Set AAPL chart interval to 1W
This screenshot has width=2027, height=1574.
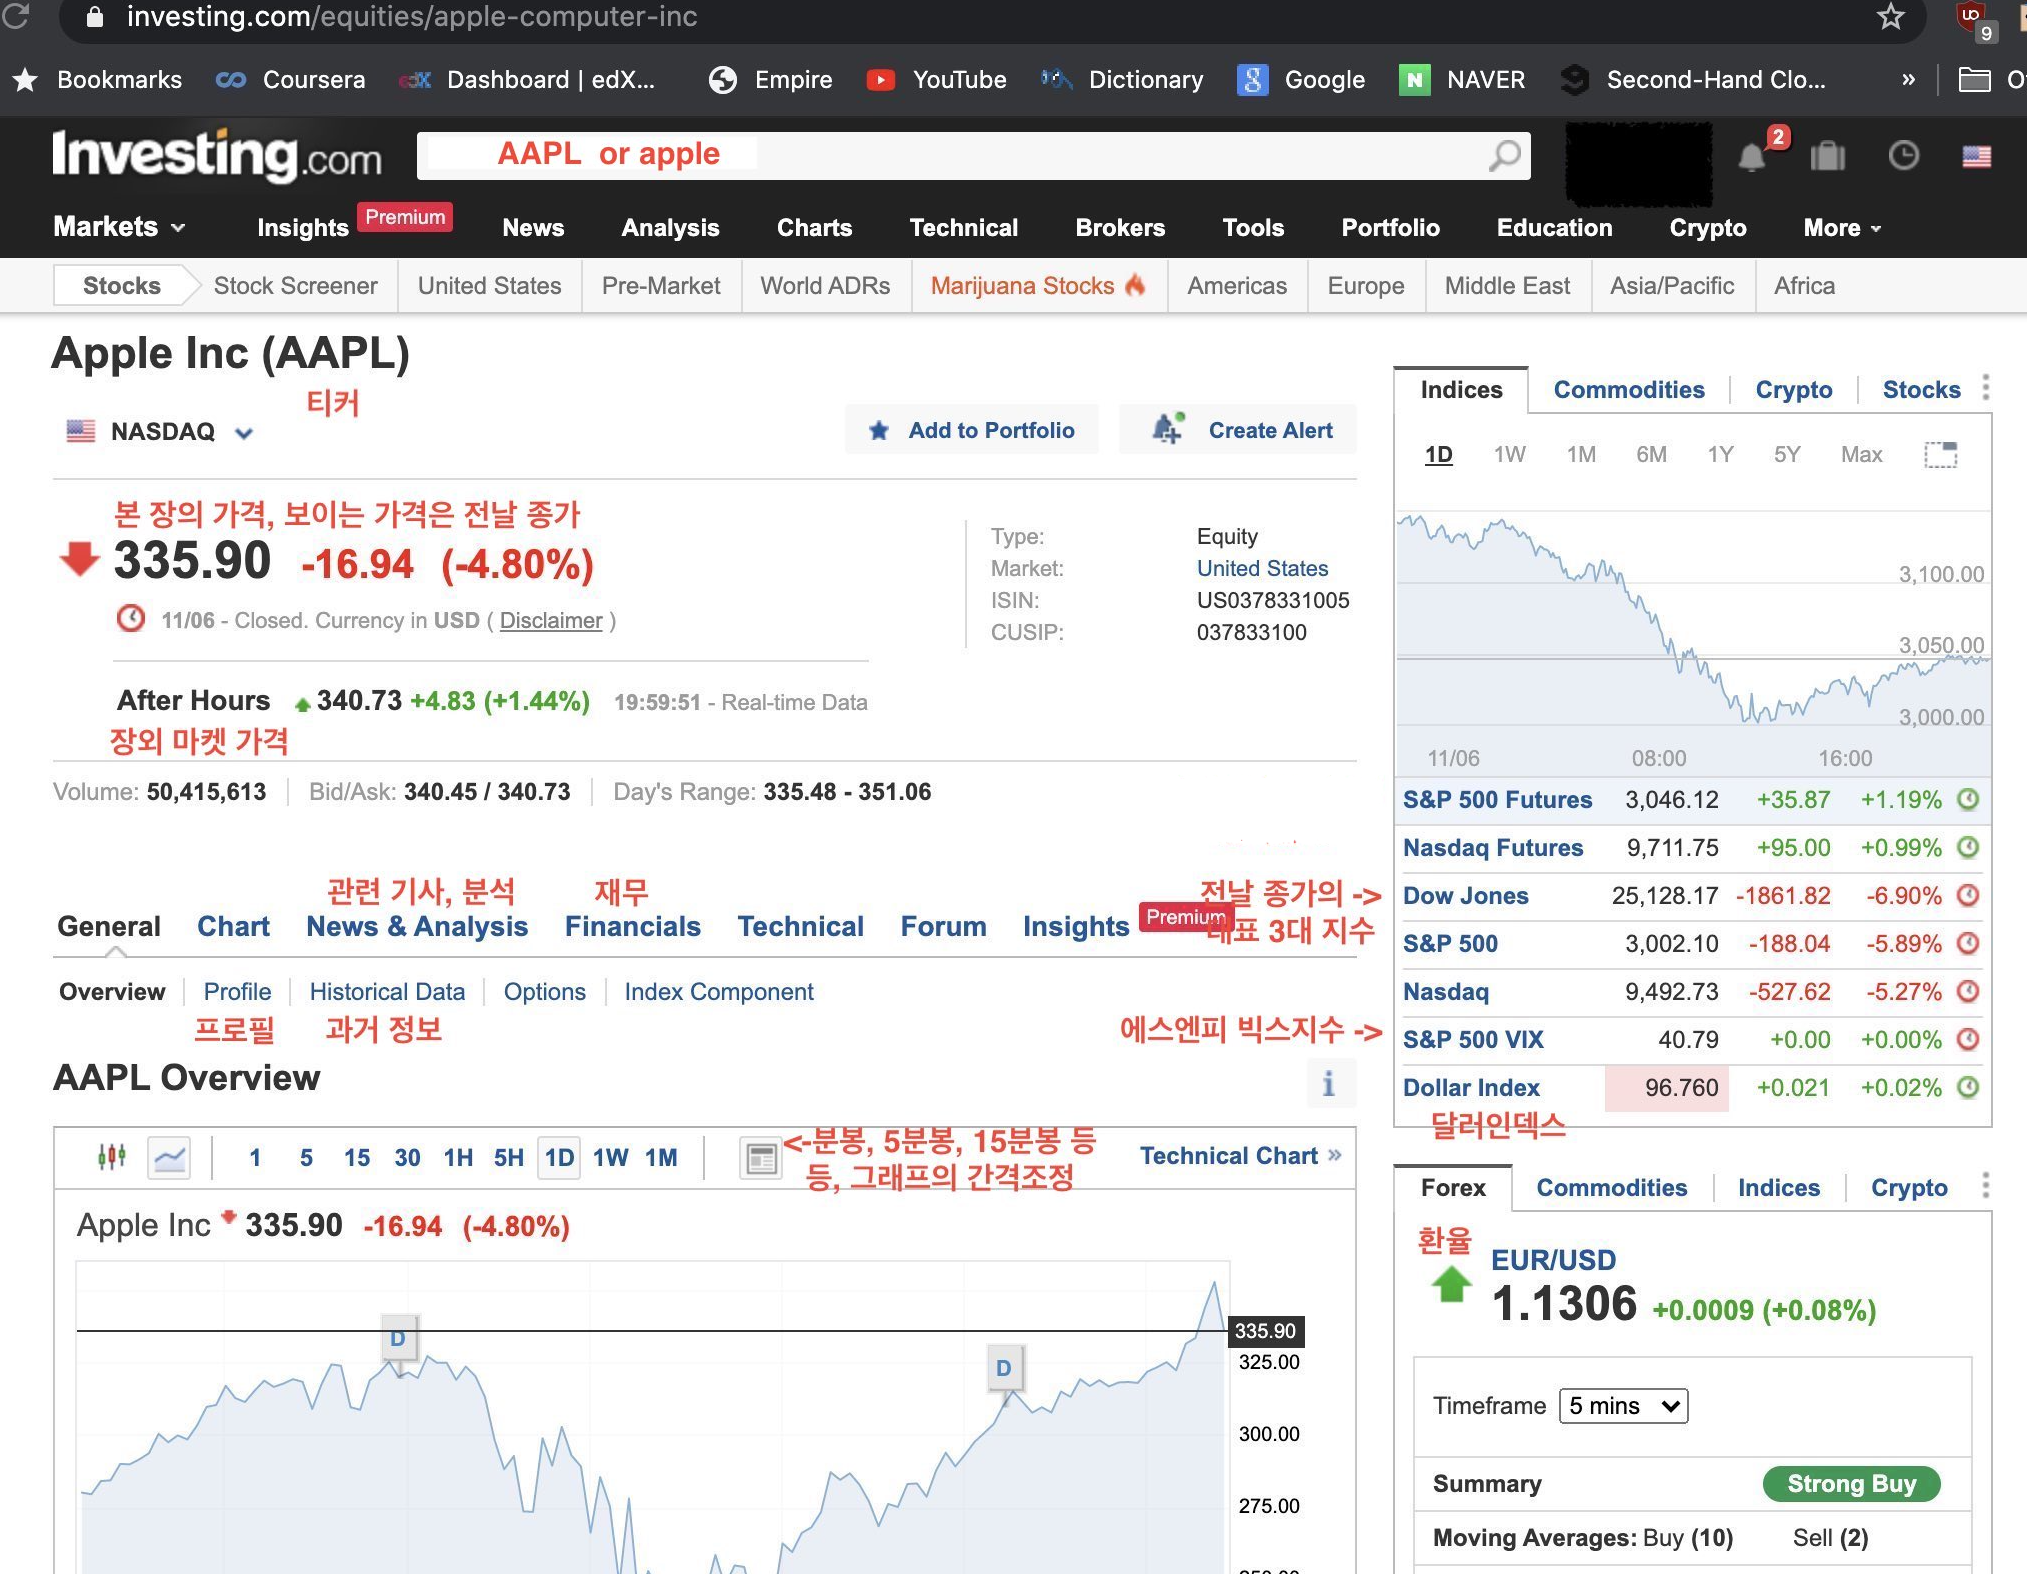(x=610, y=1158)
